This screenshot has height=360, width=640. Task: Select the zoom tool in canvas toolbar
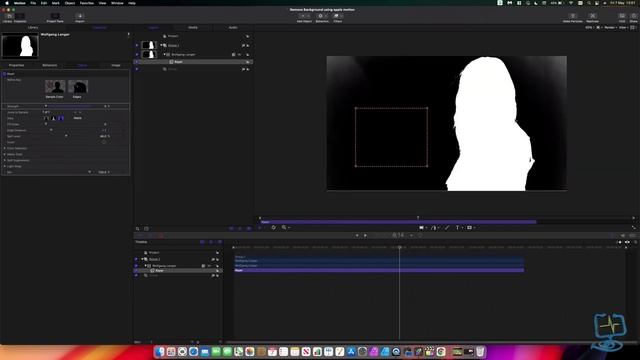(x=284, y=228)
